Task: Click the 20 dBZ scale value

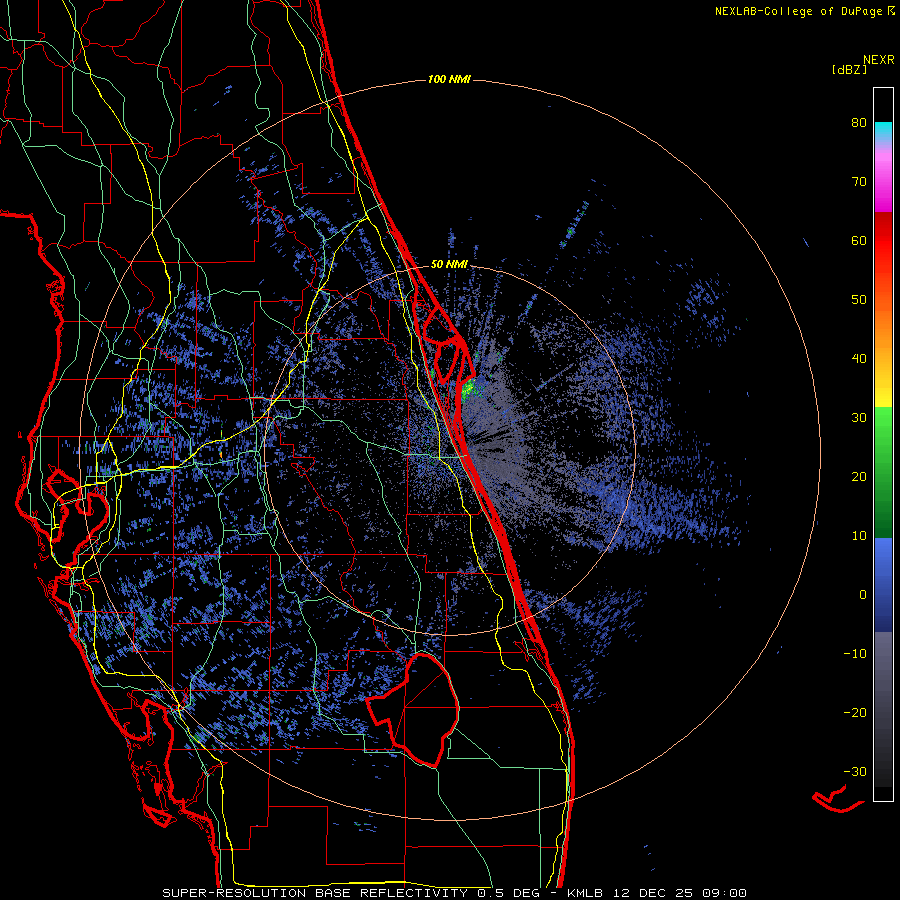Action: click(x=859, y=477)
